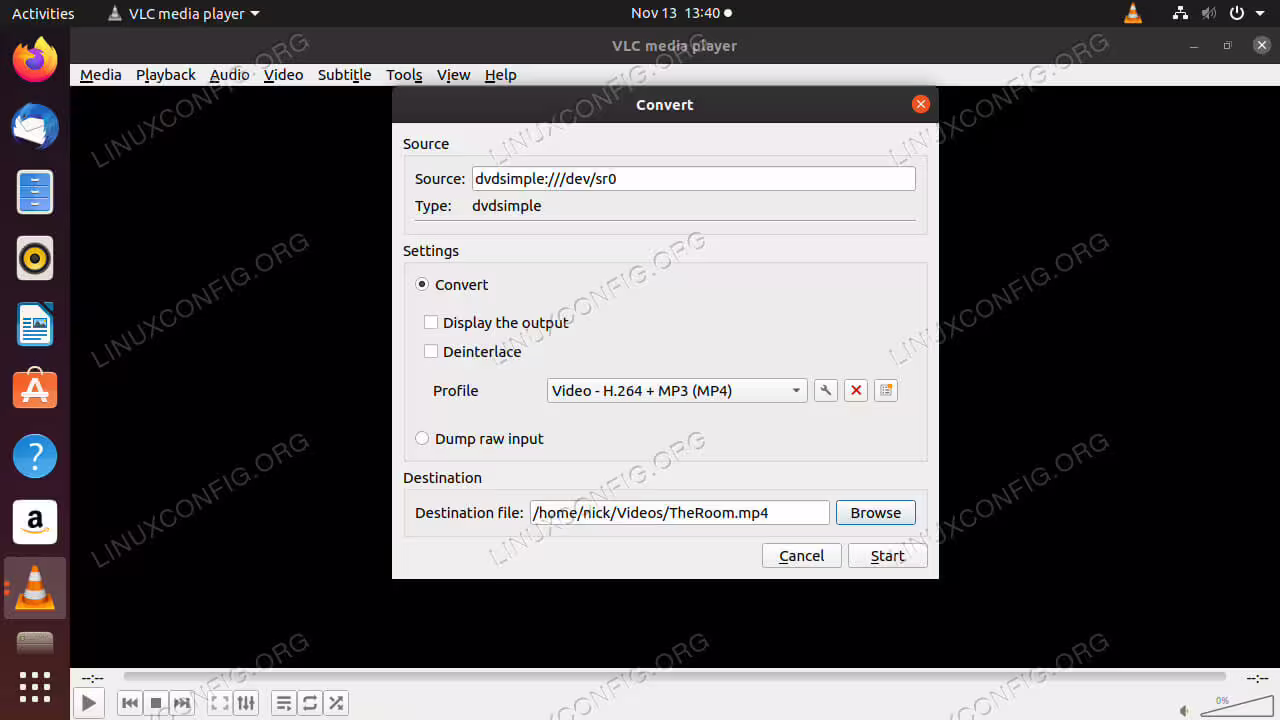Click the elapsed time label
Image resolution: width=1280 pixels, height=720 pixels.
tap(92, 678)
